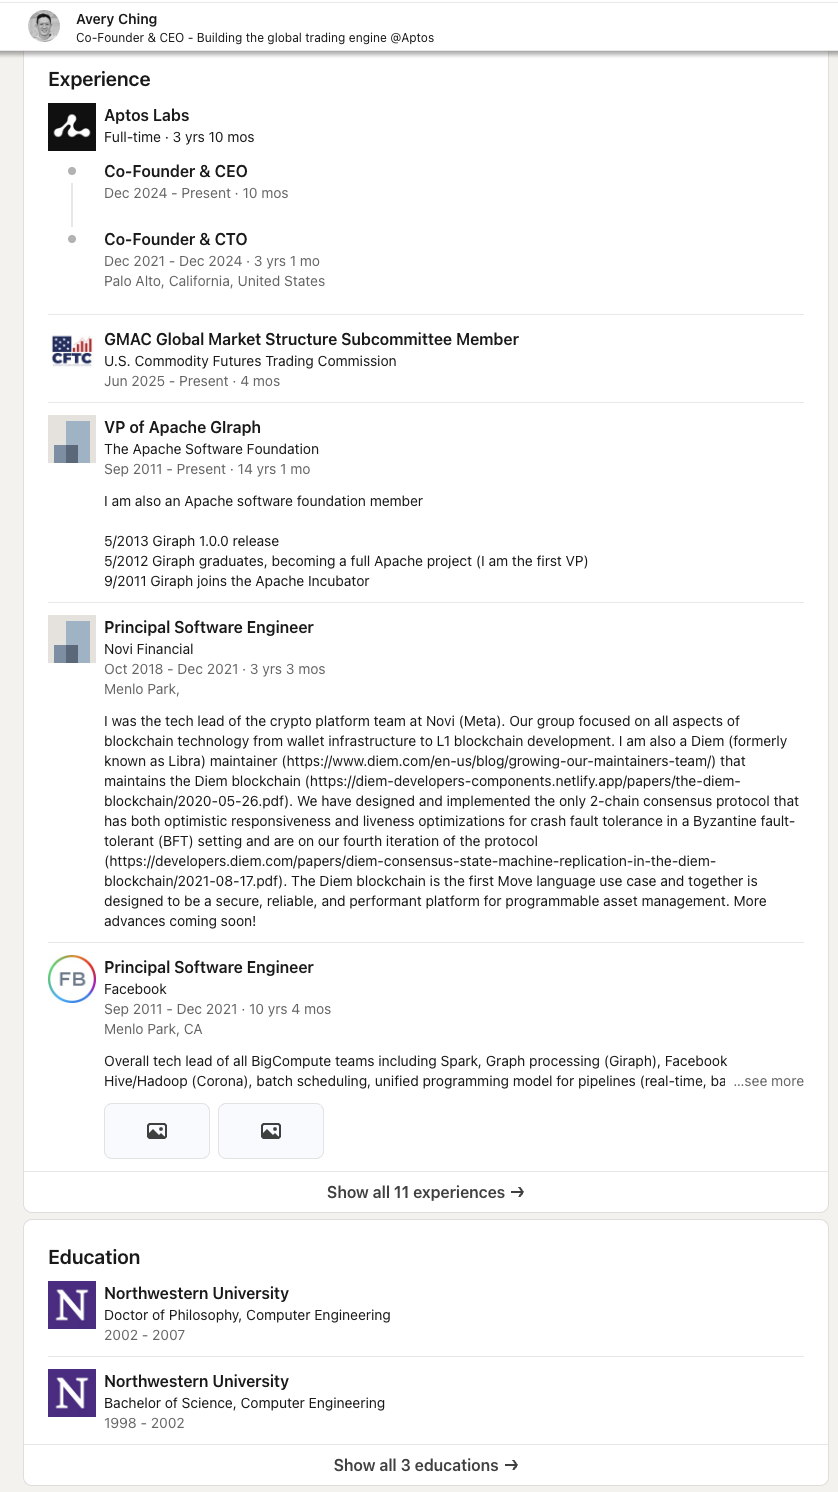Click Avery Ching's profile photo avatar
The height and width of the screenshot is (1492, 838).
tap(44, 27)
